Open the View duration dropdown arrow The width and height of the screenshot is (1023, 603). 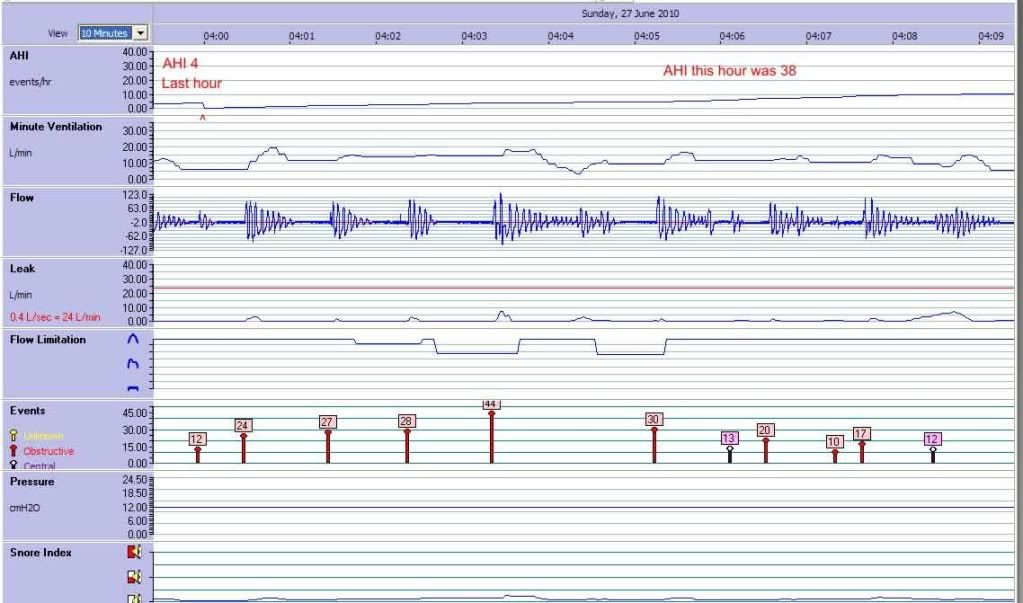click(x=141, y=33)
